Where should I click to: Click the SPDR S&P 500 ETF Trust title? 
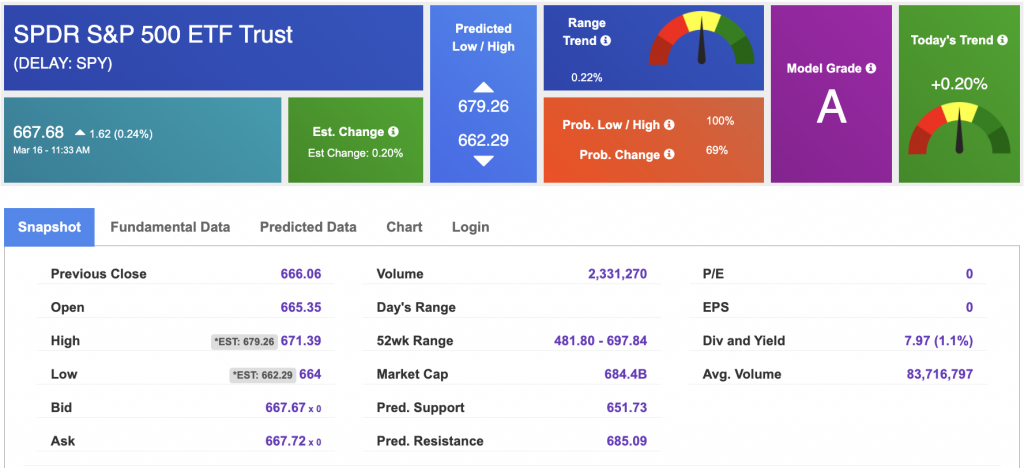pyautogui.click(x=153, y=34)
